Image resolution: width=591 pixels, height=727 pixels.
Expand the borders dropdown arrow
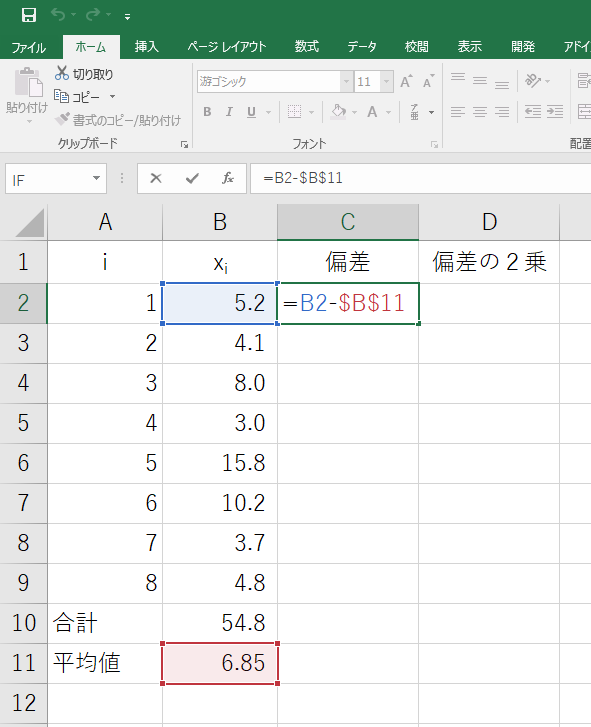point(311,112)
